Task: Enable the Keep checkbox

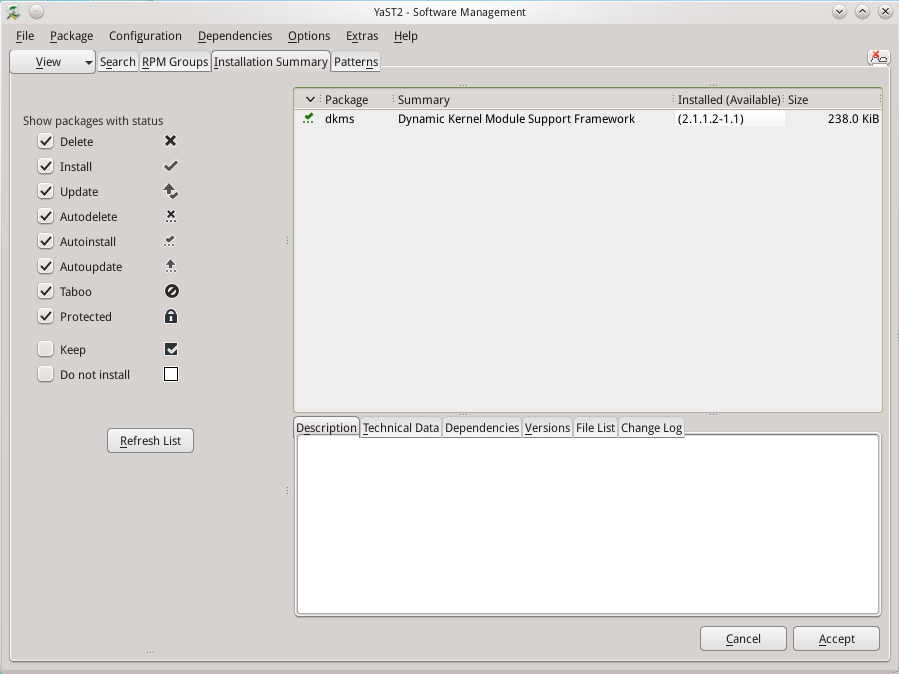Action: click(x=45, y=349)
